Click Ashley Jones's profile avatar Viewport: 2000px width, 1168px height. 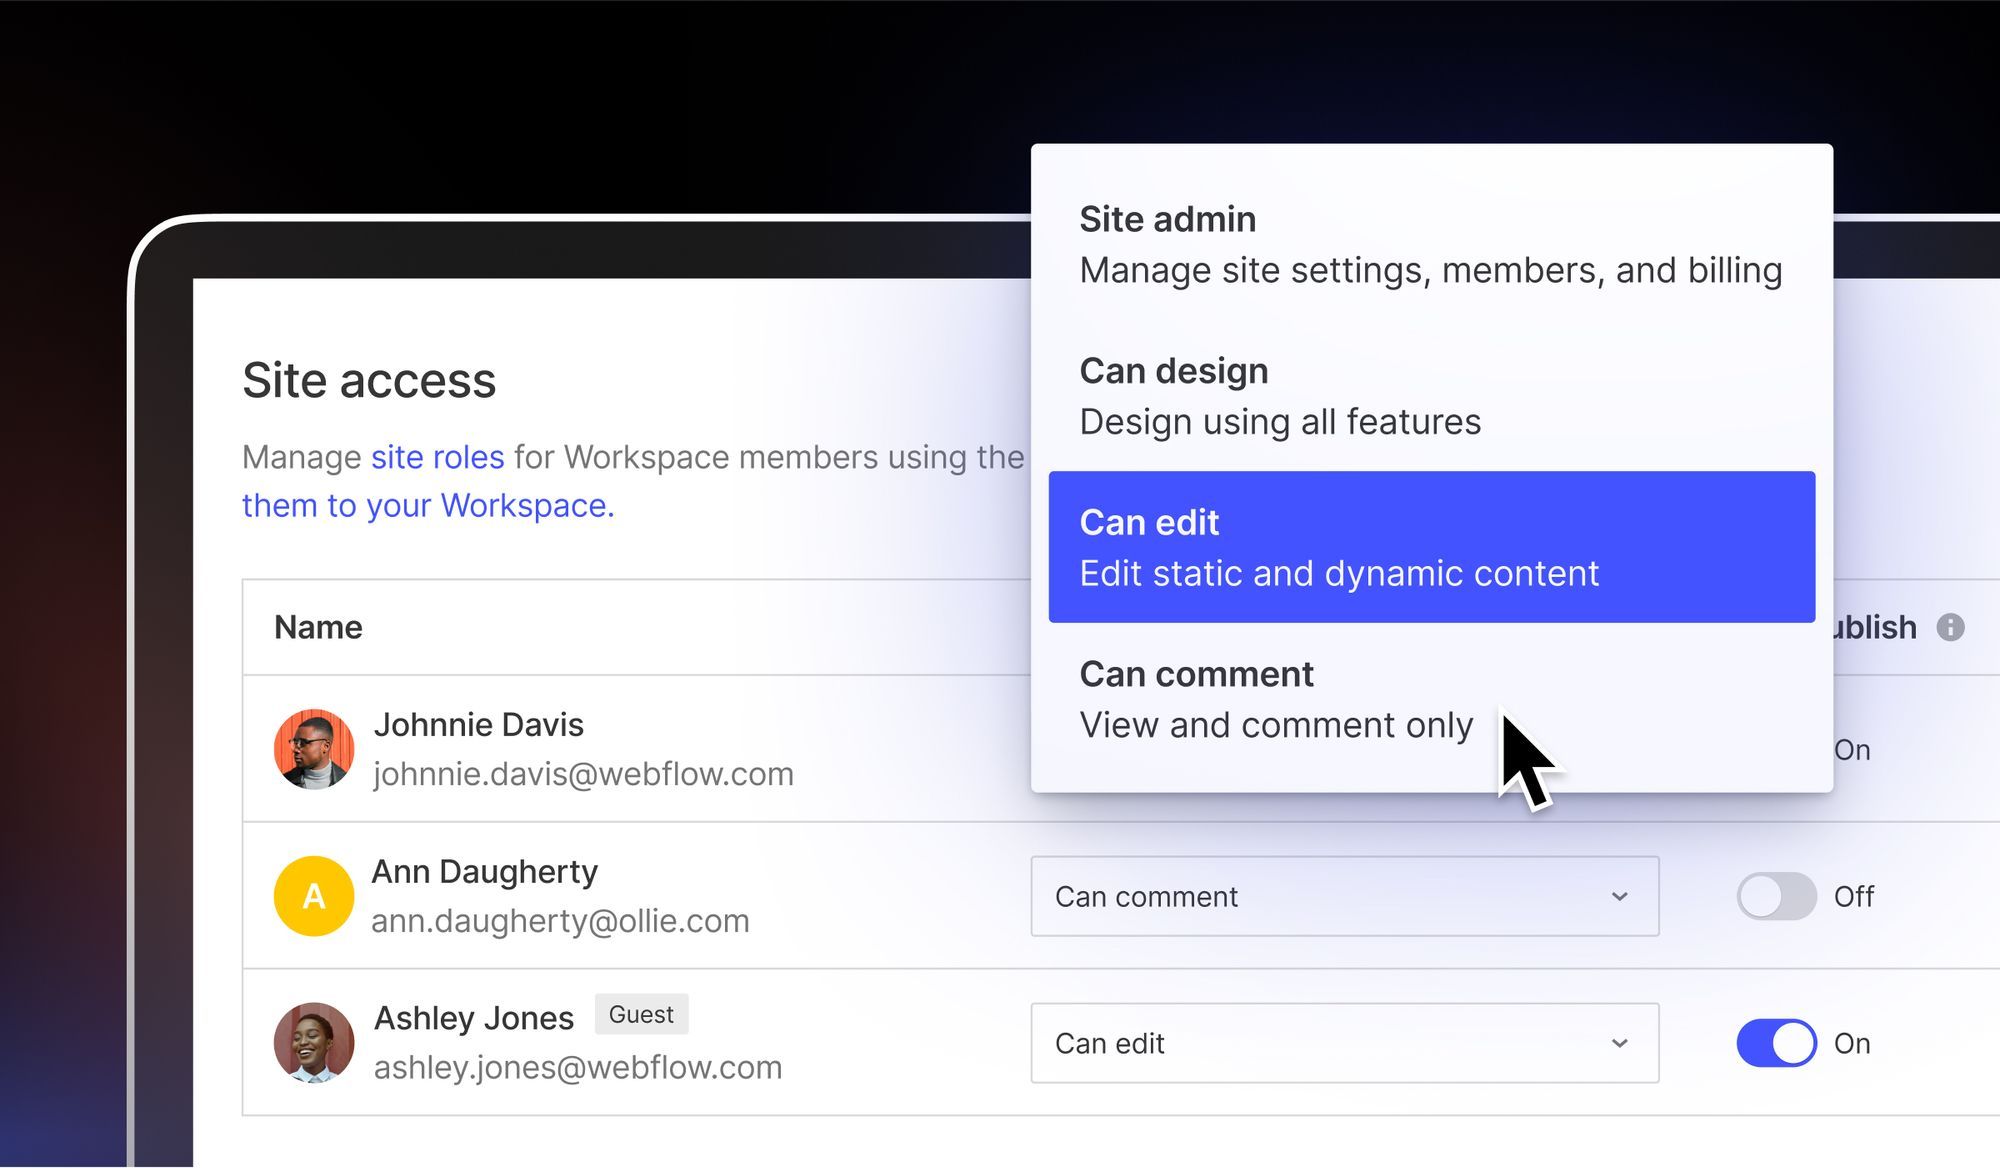click(x=314, y=1041)
